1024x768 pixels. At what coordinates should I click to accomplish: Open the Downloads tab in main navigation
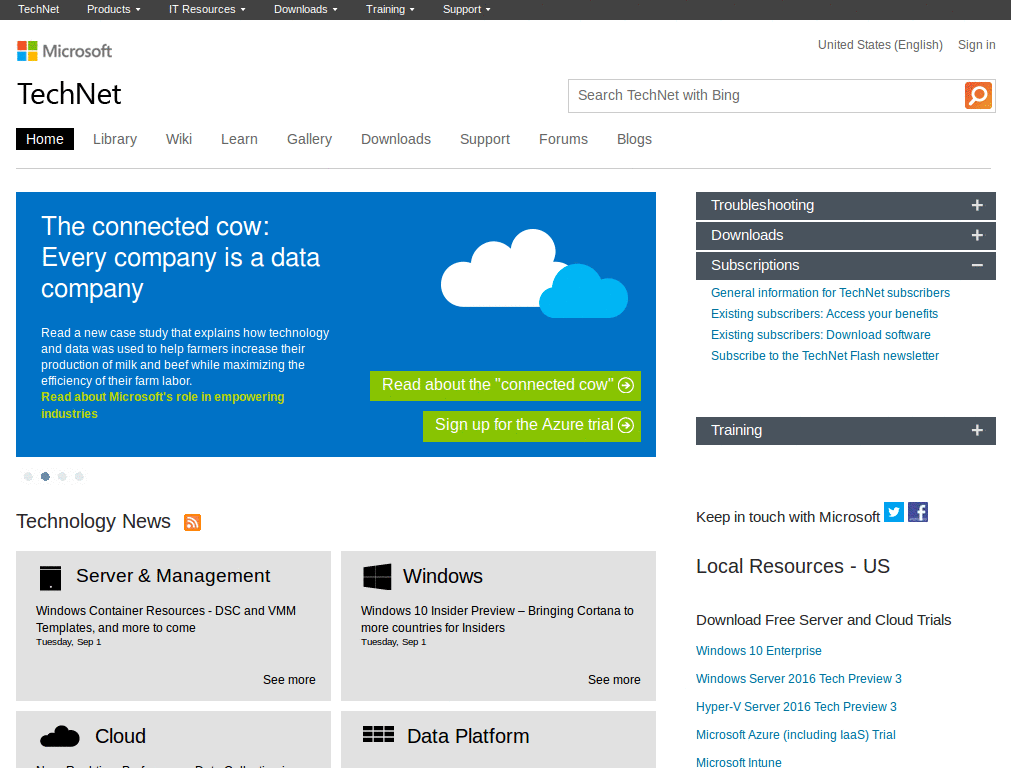[x=396, y=139]
